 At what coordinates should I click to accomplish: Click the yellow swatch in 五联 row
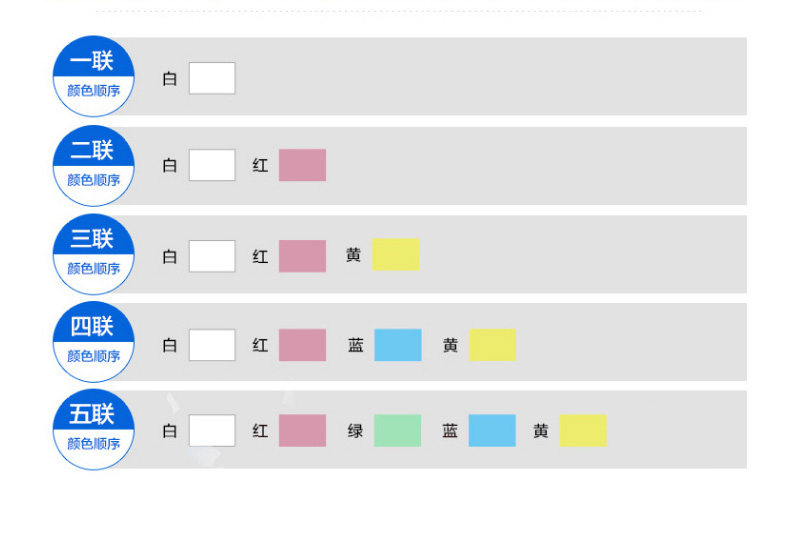click(583, 431)
